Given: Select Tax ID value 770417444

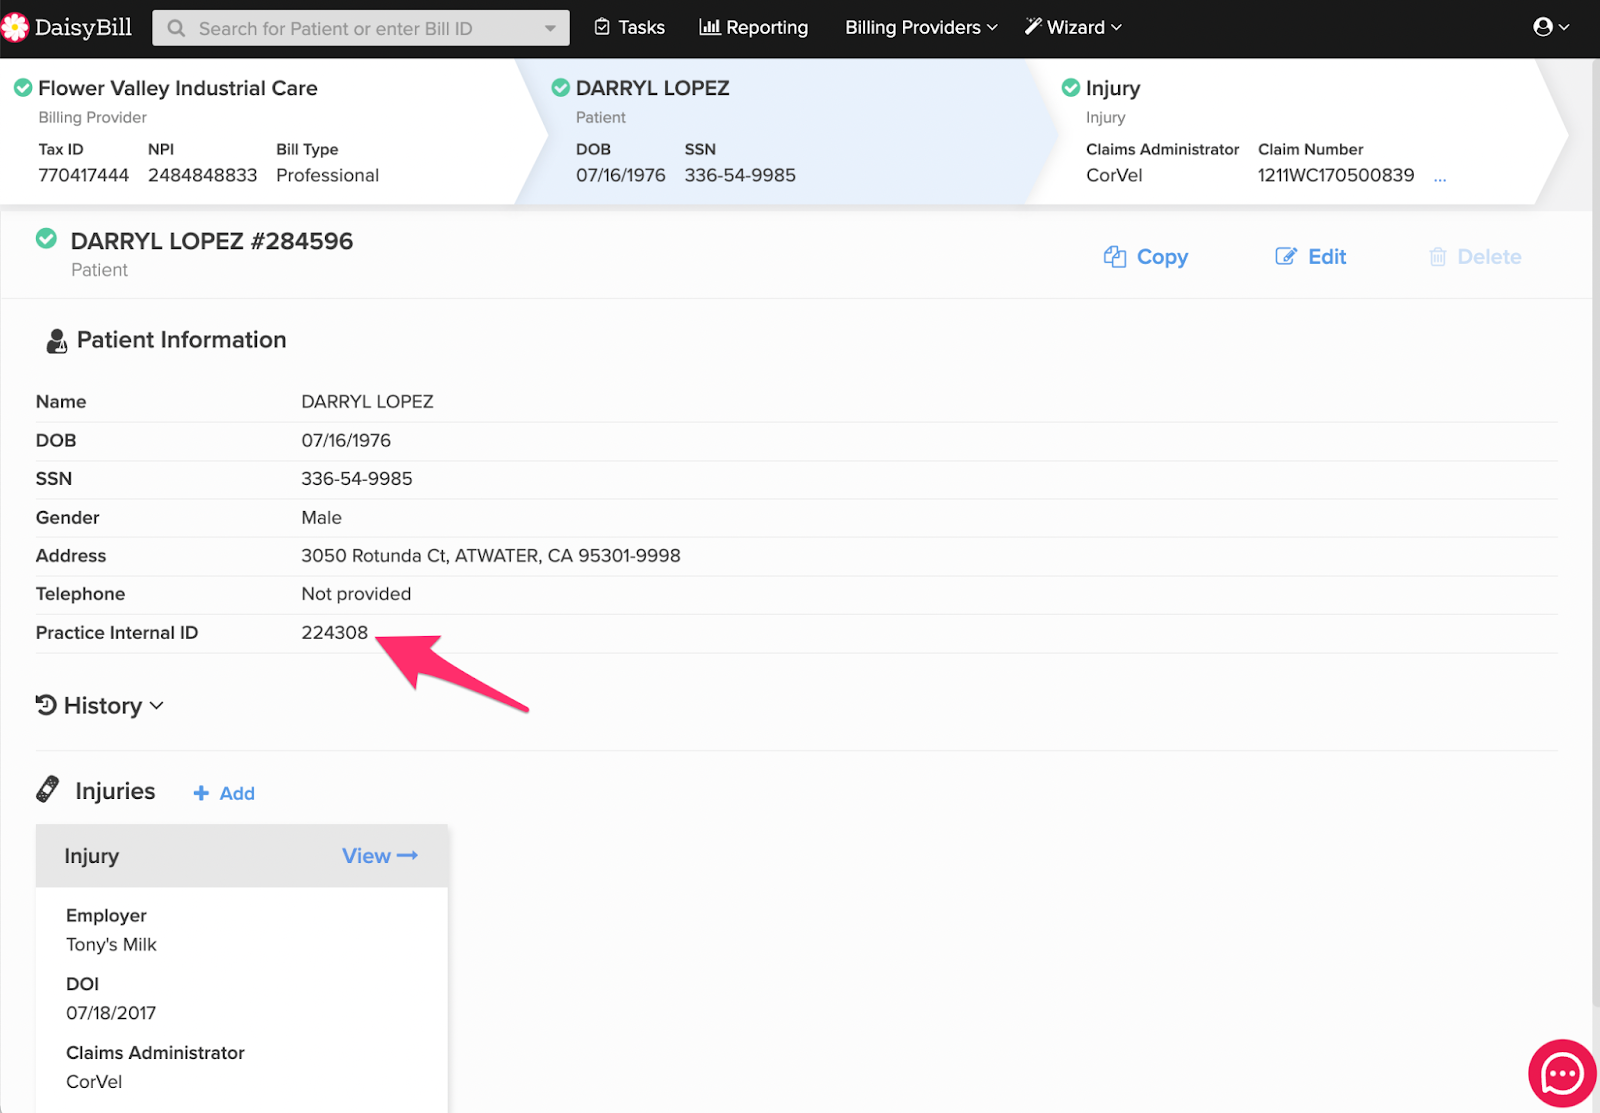Looking at the screenshot, I should [x=84, y=176].
